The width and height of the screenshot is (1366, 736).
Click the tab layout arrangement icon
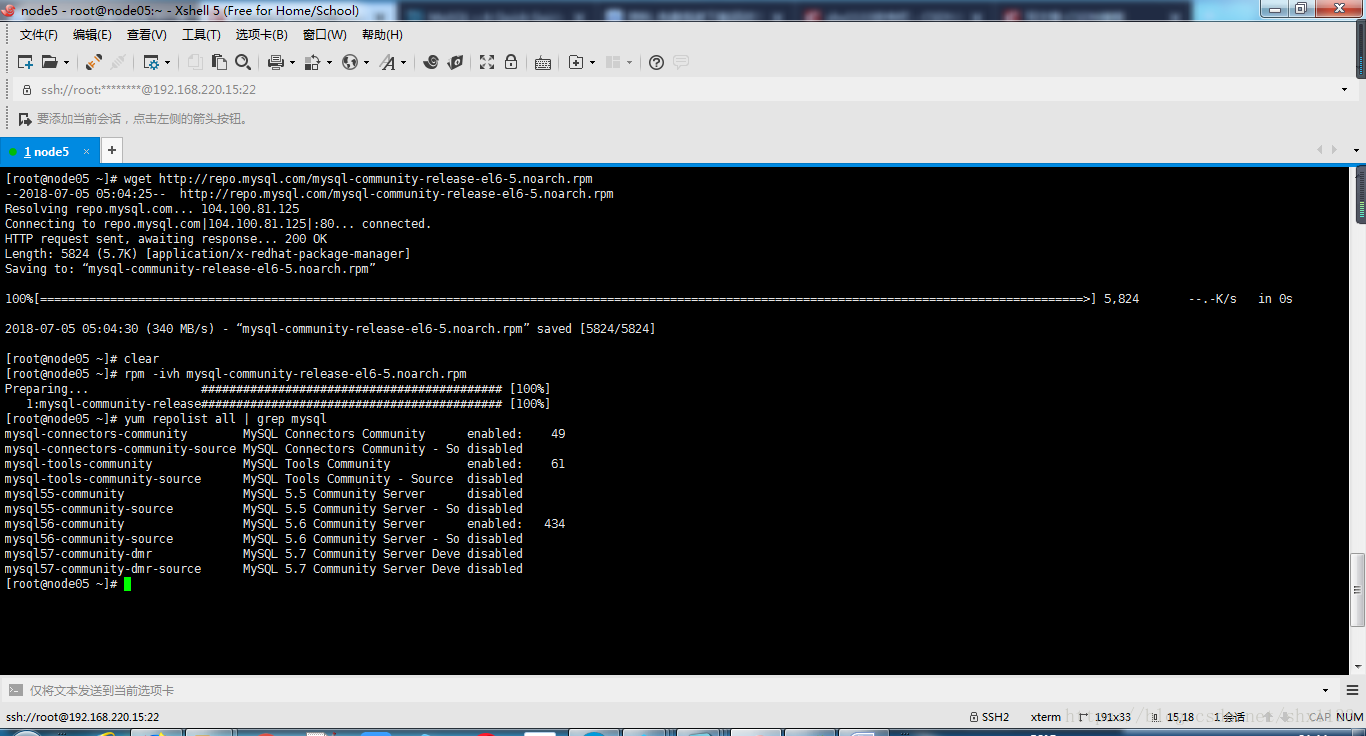(x=614, y=62)
